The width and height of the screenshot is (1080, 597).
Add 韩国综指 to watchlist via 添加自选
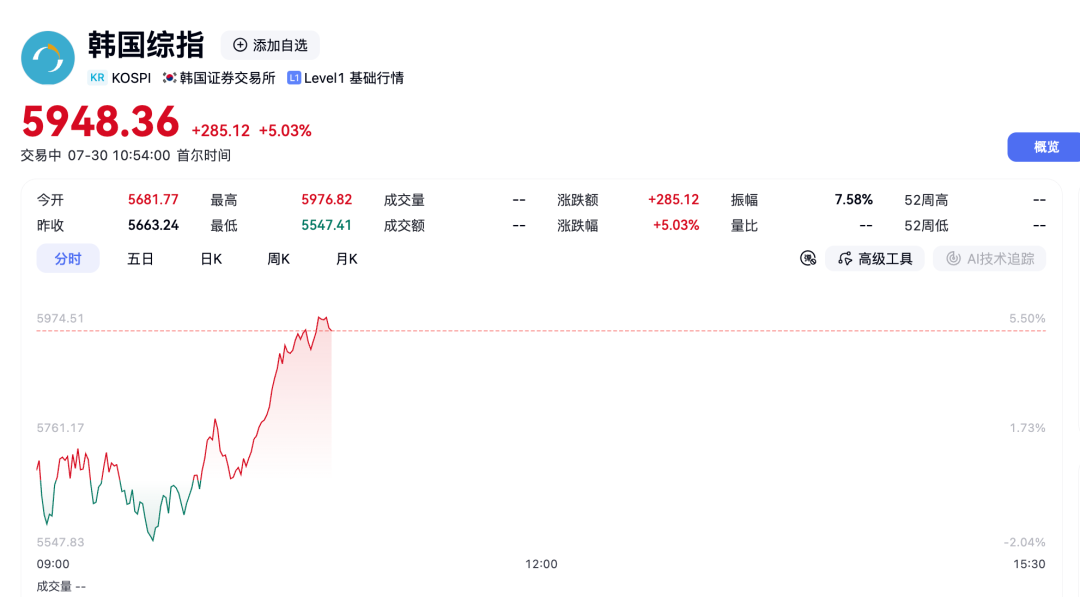click(x=270, y=45)
